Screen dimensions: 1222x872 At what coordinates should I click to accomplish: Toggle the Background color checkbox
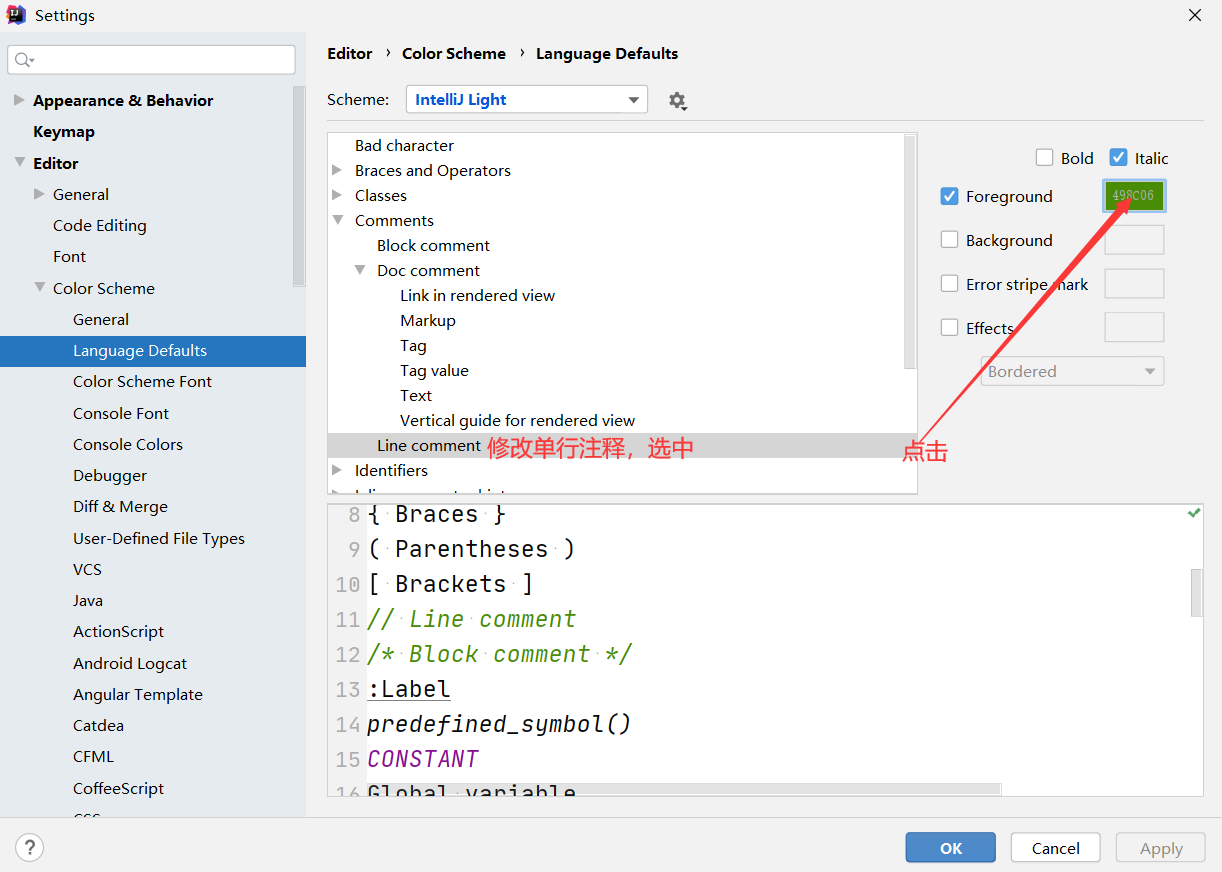point(950,240)
